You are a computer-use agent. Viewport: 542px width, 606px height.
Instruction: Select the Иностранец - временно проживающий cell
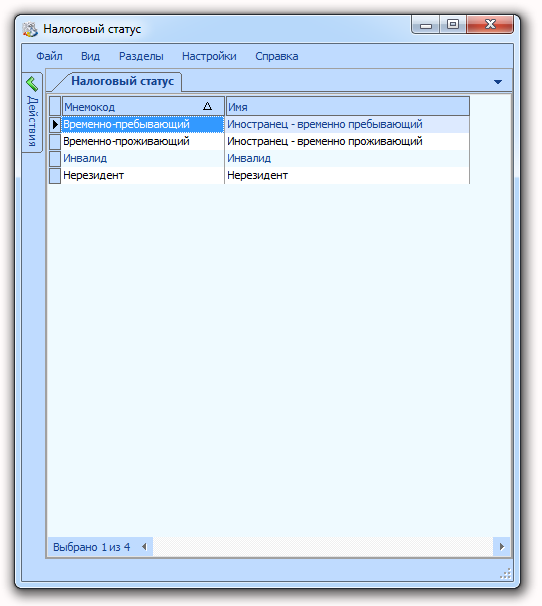tap(347, 141)
